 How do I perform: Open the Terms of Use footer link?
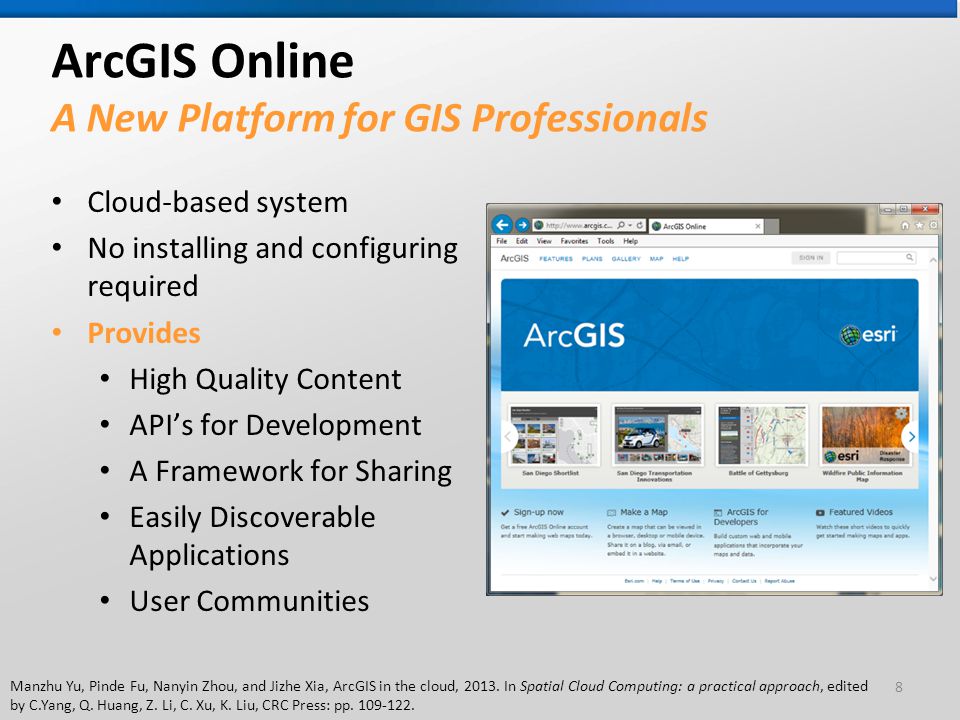click(x=684, y=581)
